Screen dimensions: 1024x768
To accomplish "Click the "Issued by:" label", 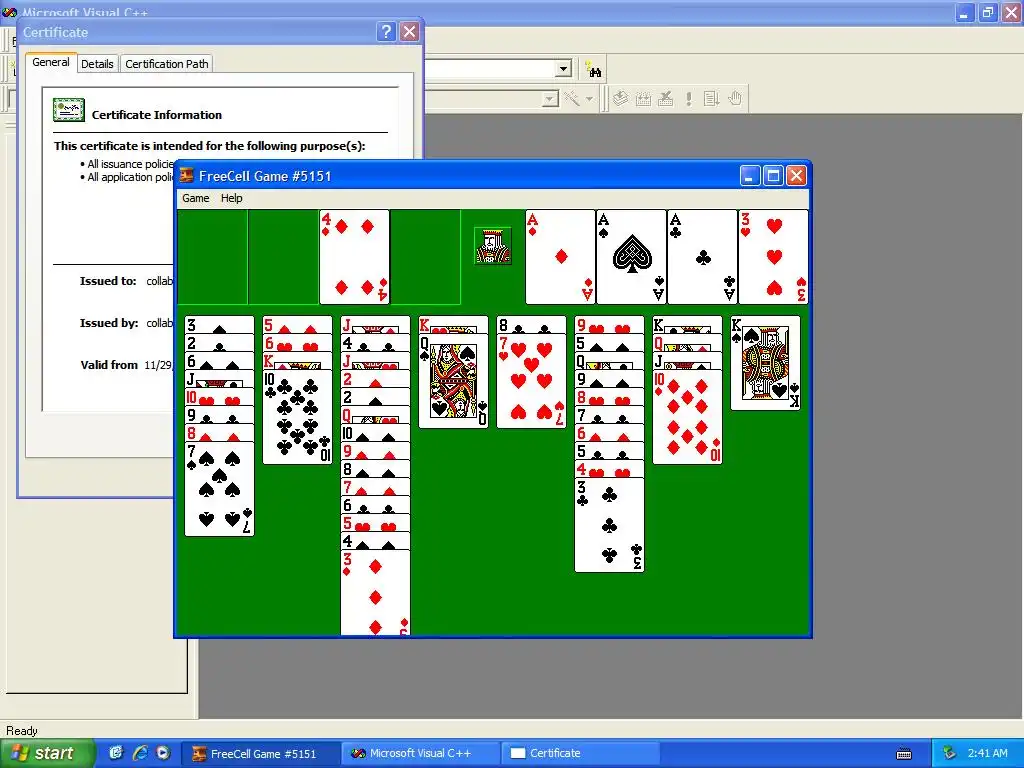I will [108, 323].
